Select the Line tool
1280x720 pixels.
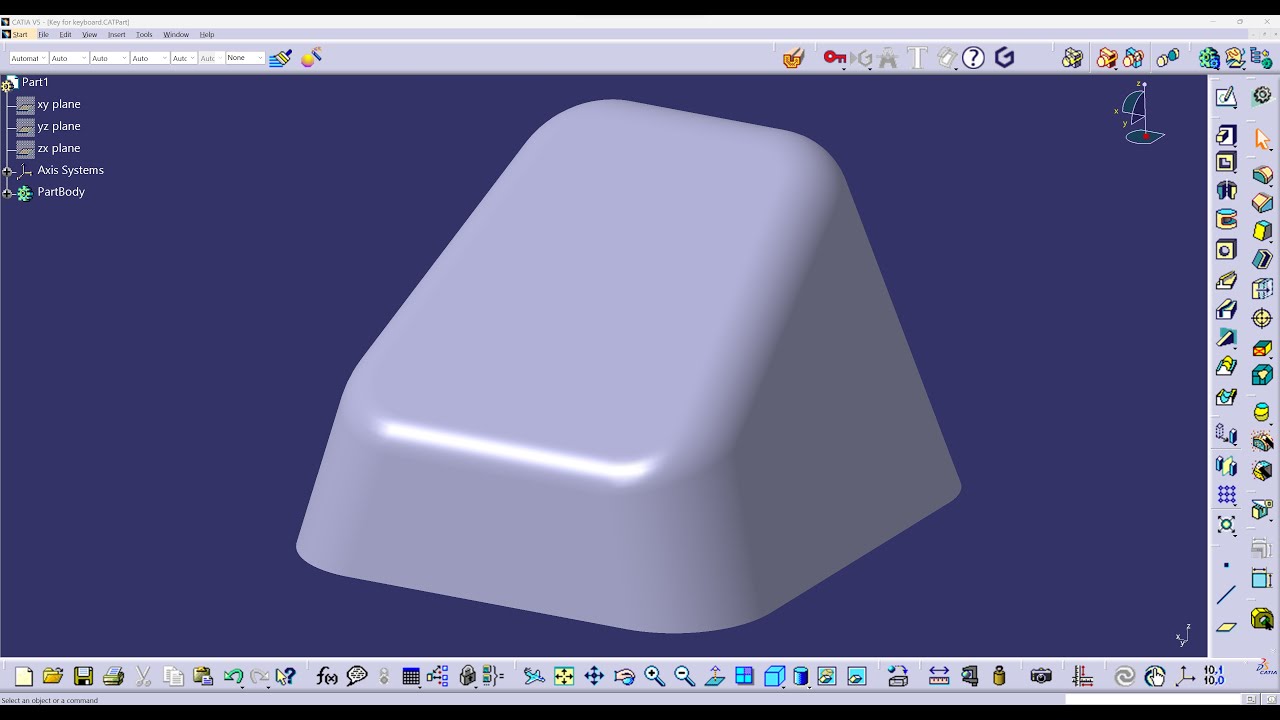coord(1226,595)
